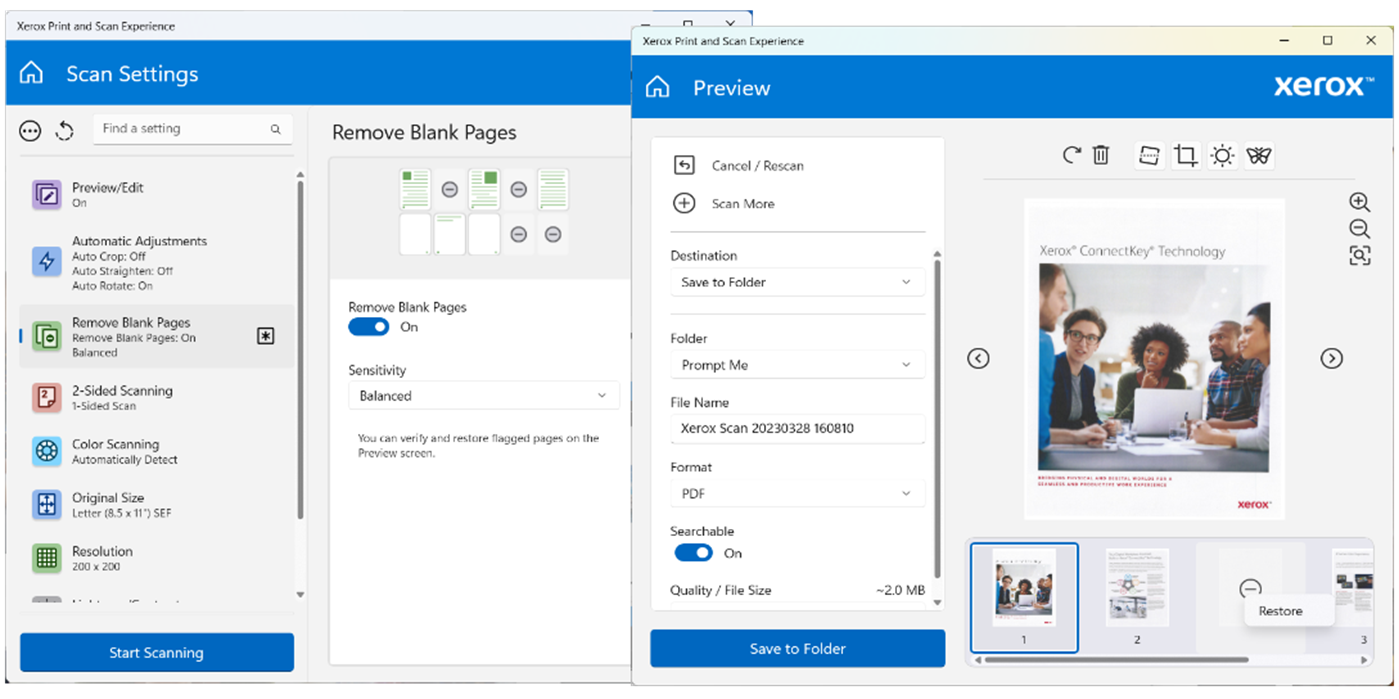Click the Find a setting search field
Screen dimensions: 1399x699
point(193,129)
